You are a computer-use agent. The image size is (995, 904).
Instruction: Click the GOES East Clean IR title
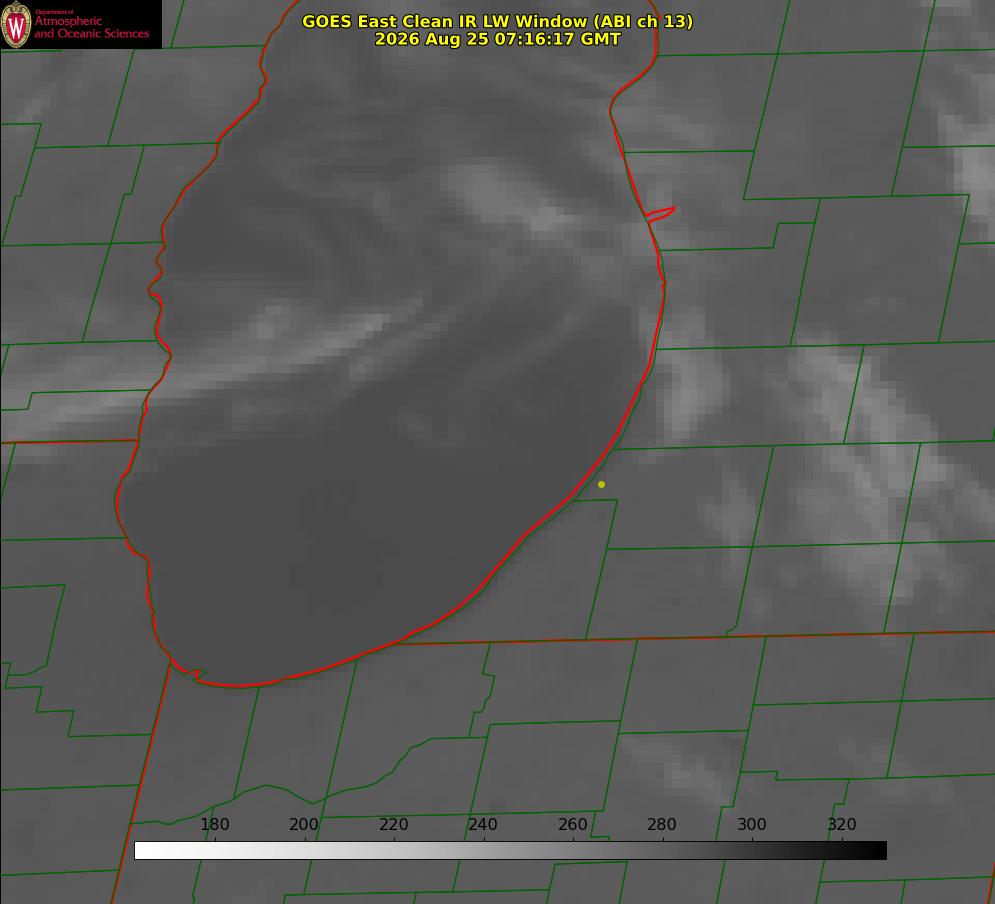tap(498, 21)
